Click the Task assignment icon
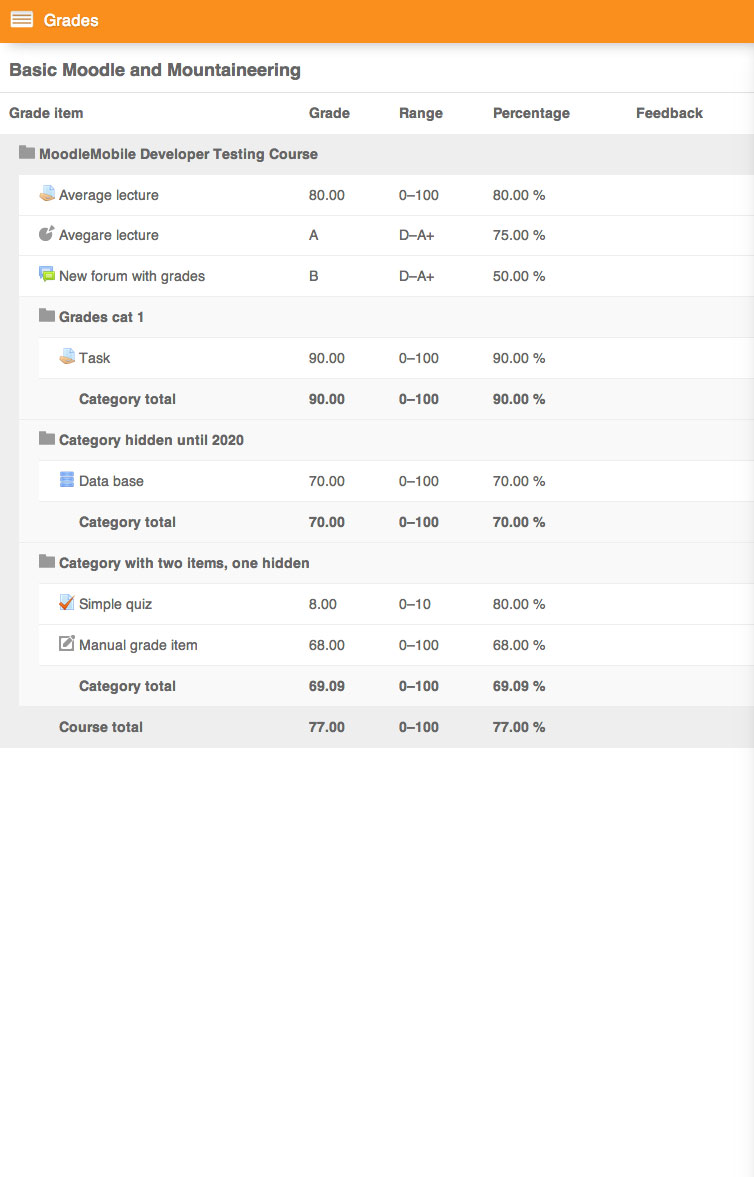754x1177 pixels. [x=67, y=357]
